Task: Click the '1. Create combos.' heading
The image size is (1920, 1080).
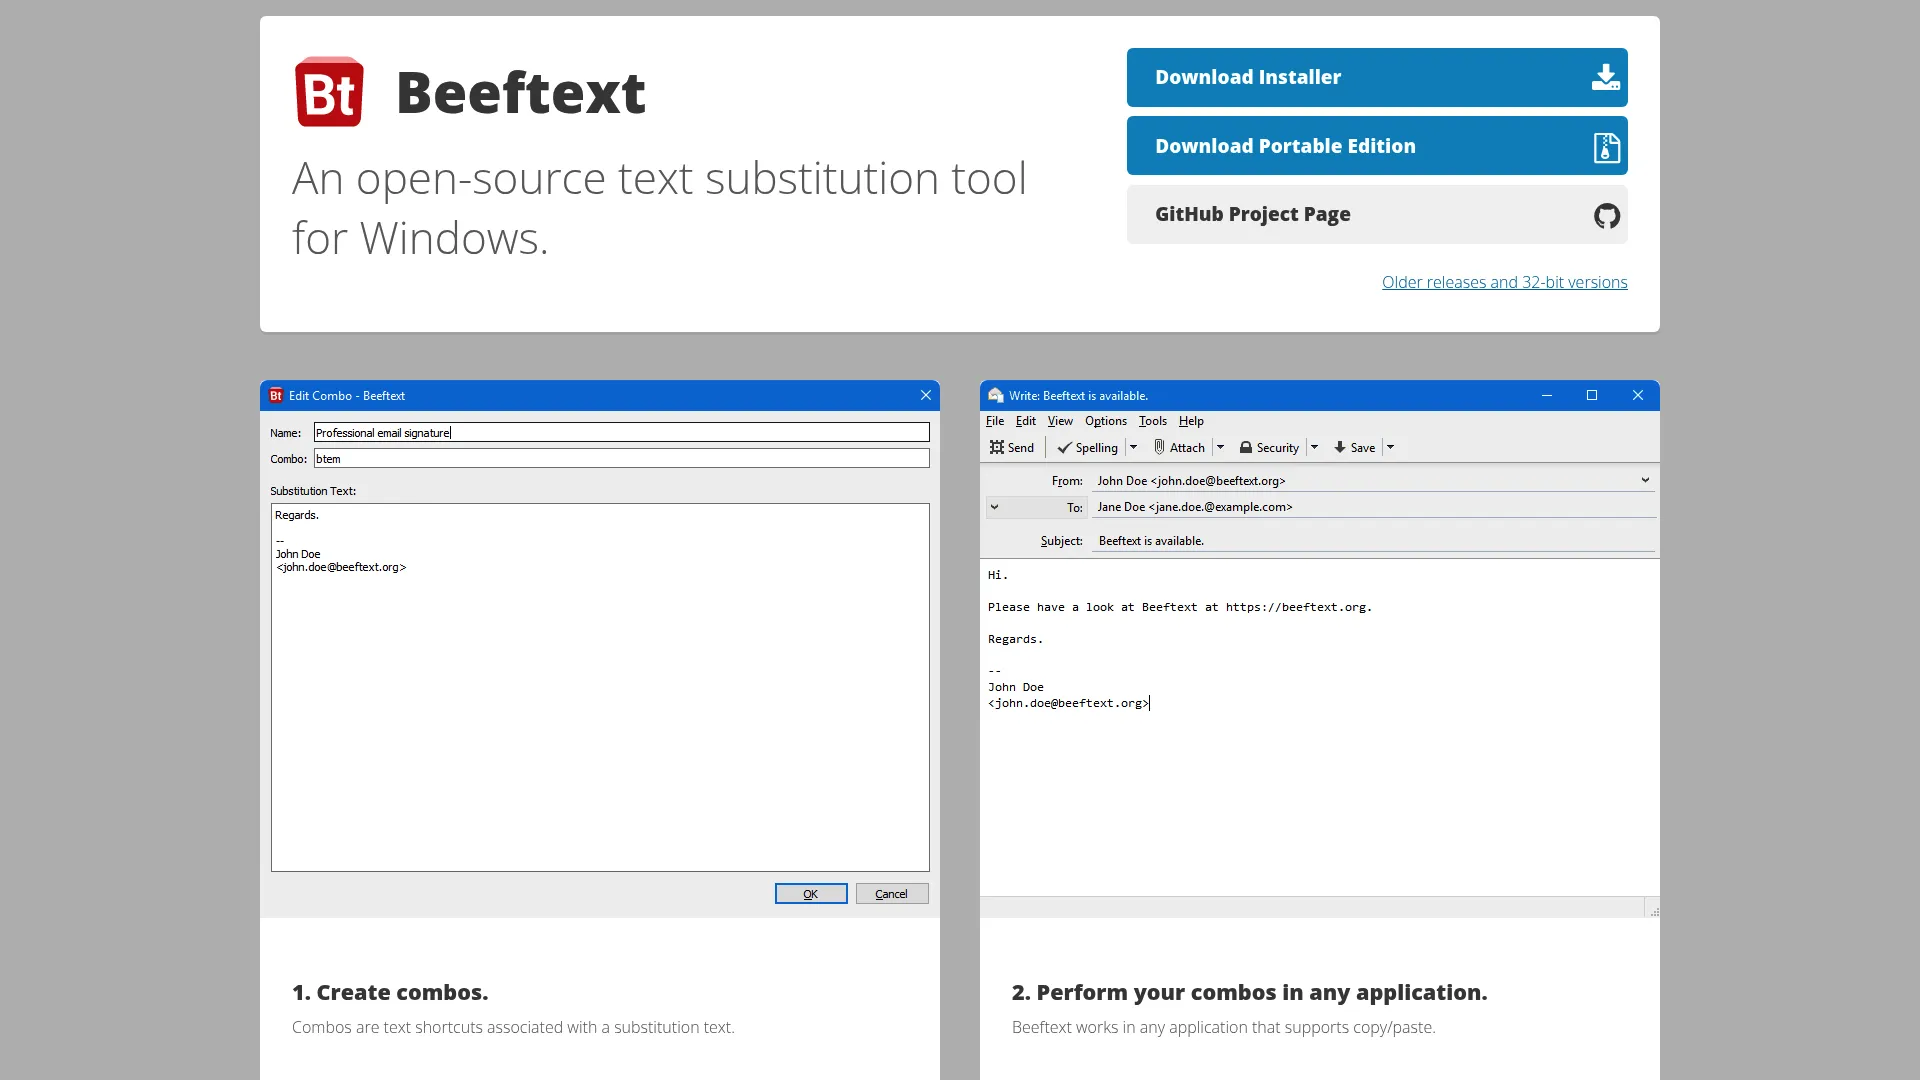Action: click(x=390, y=992)
